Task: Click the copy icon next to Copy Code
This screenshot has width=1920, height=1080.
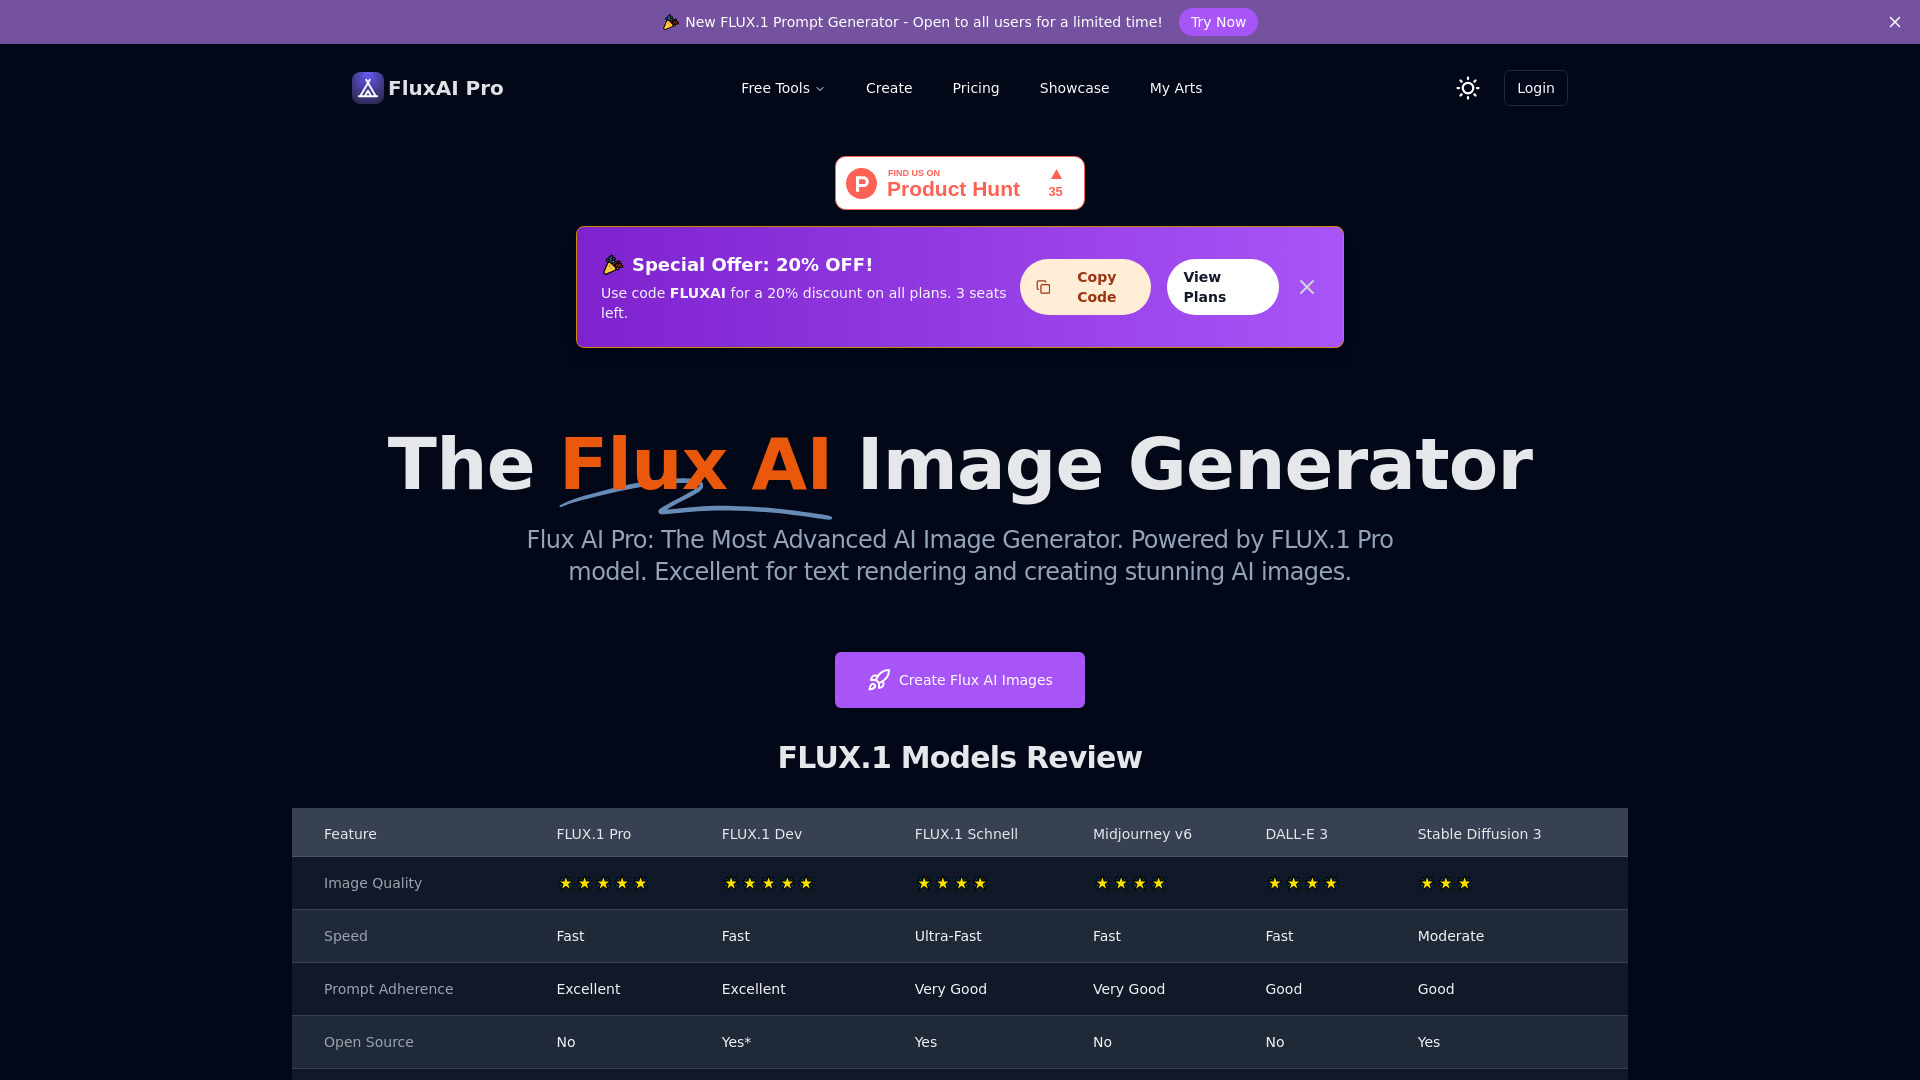Action: click(x=1043, y=286)
